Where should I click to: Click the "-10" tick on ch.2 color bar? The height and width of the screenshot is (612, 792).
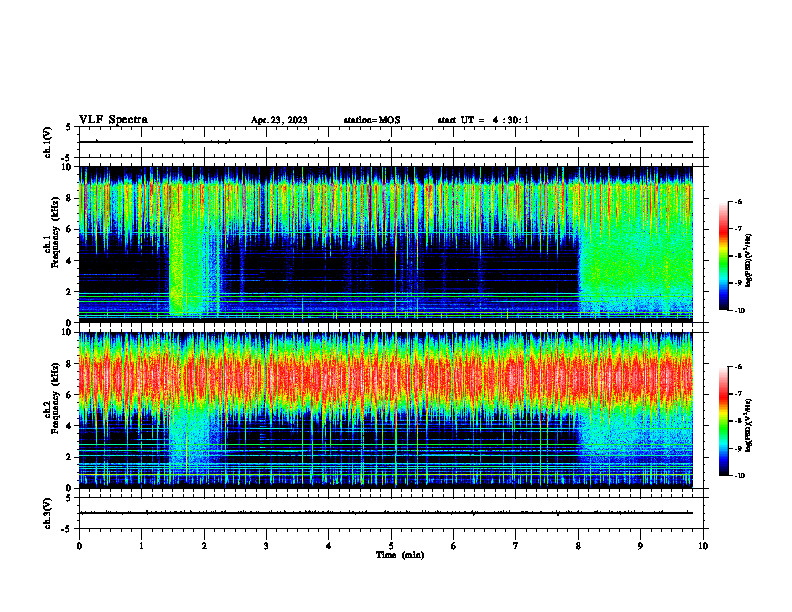point(739,476)
